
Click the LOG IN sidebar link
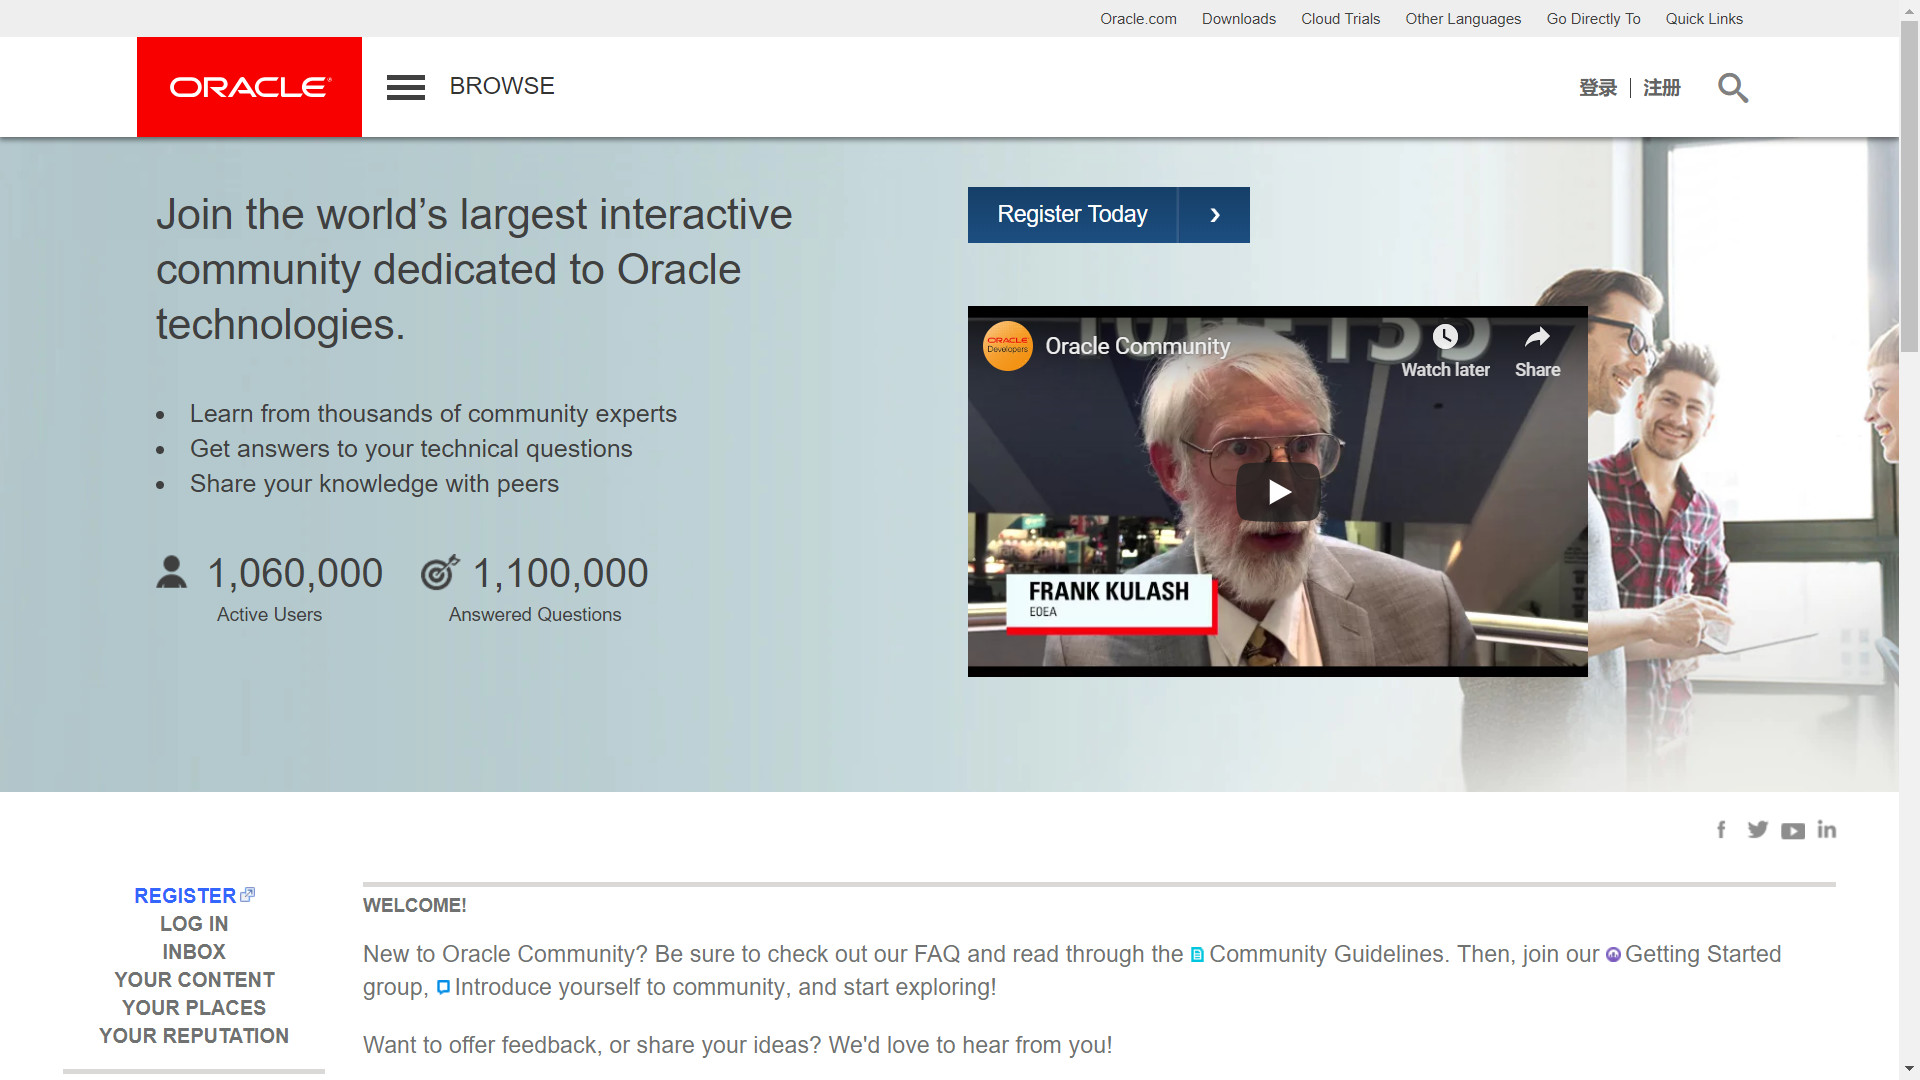pos(194,924)
